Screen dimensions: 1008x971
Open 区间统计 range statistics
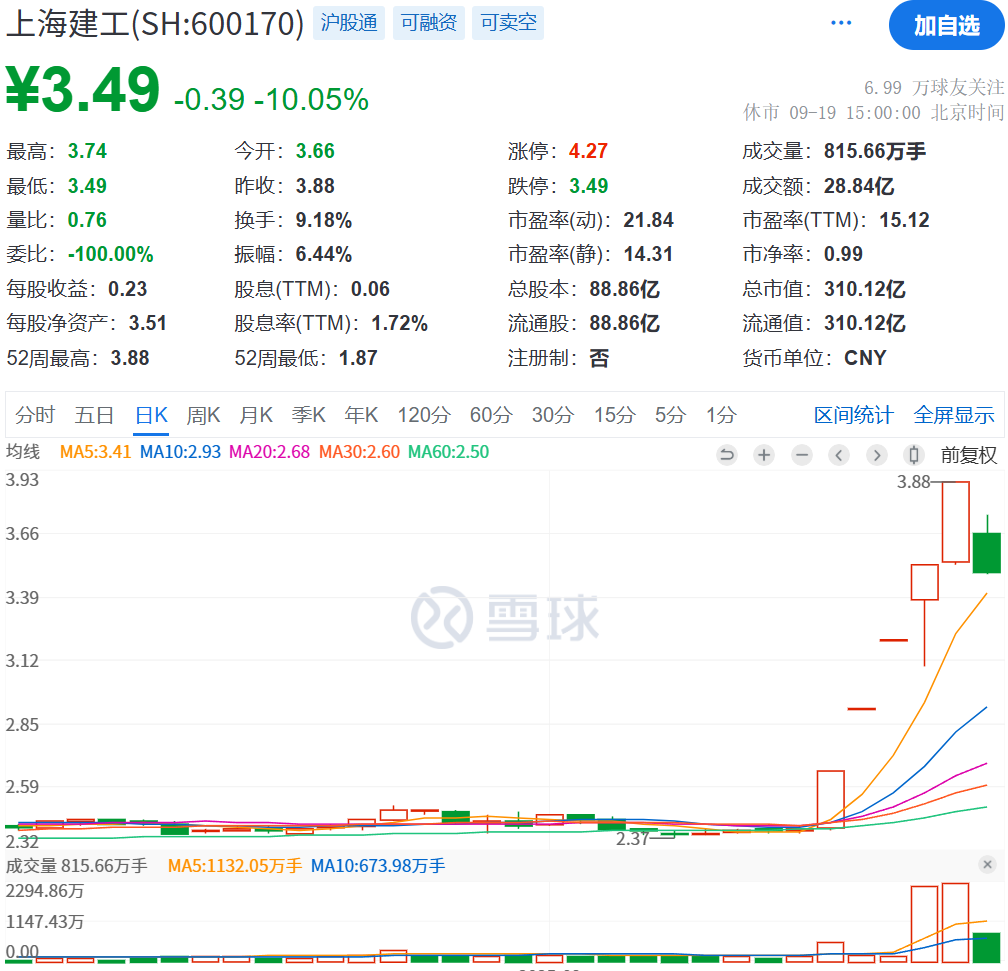pos(854,415)
